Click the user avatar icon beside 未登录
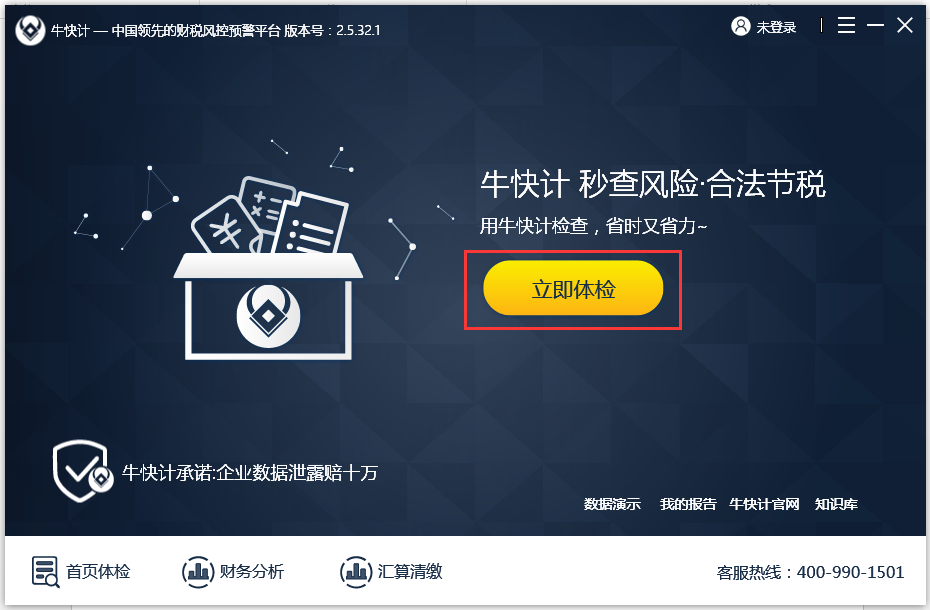The height and width of the screenshot is (610, 930). (x=741, y=26)
